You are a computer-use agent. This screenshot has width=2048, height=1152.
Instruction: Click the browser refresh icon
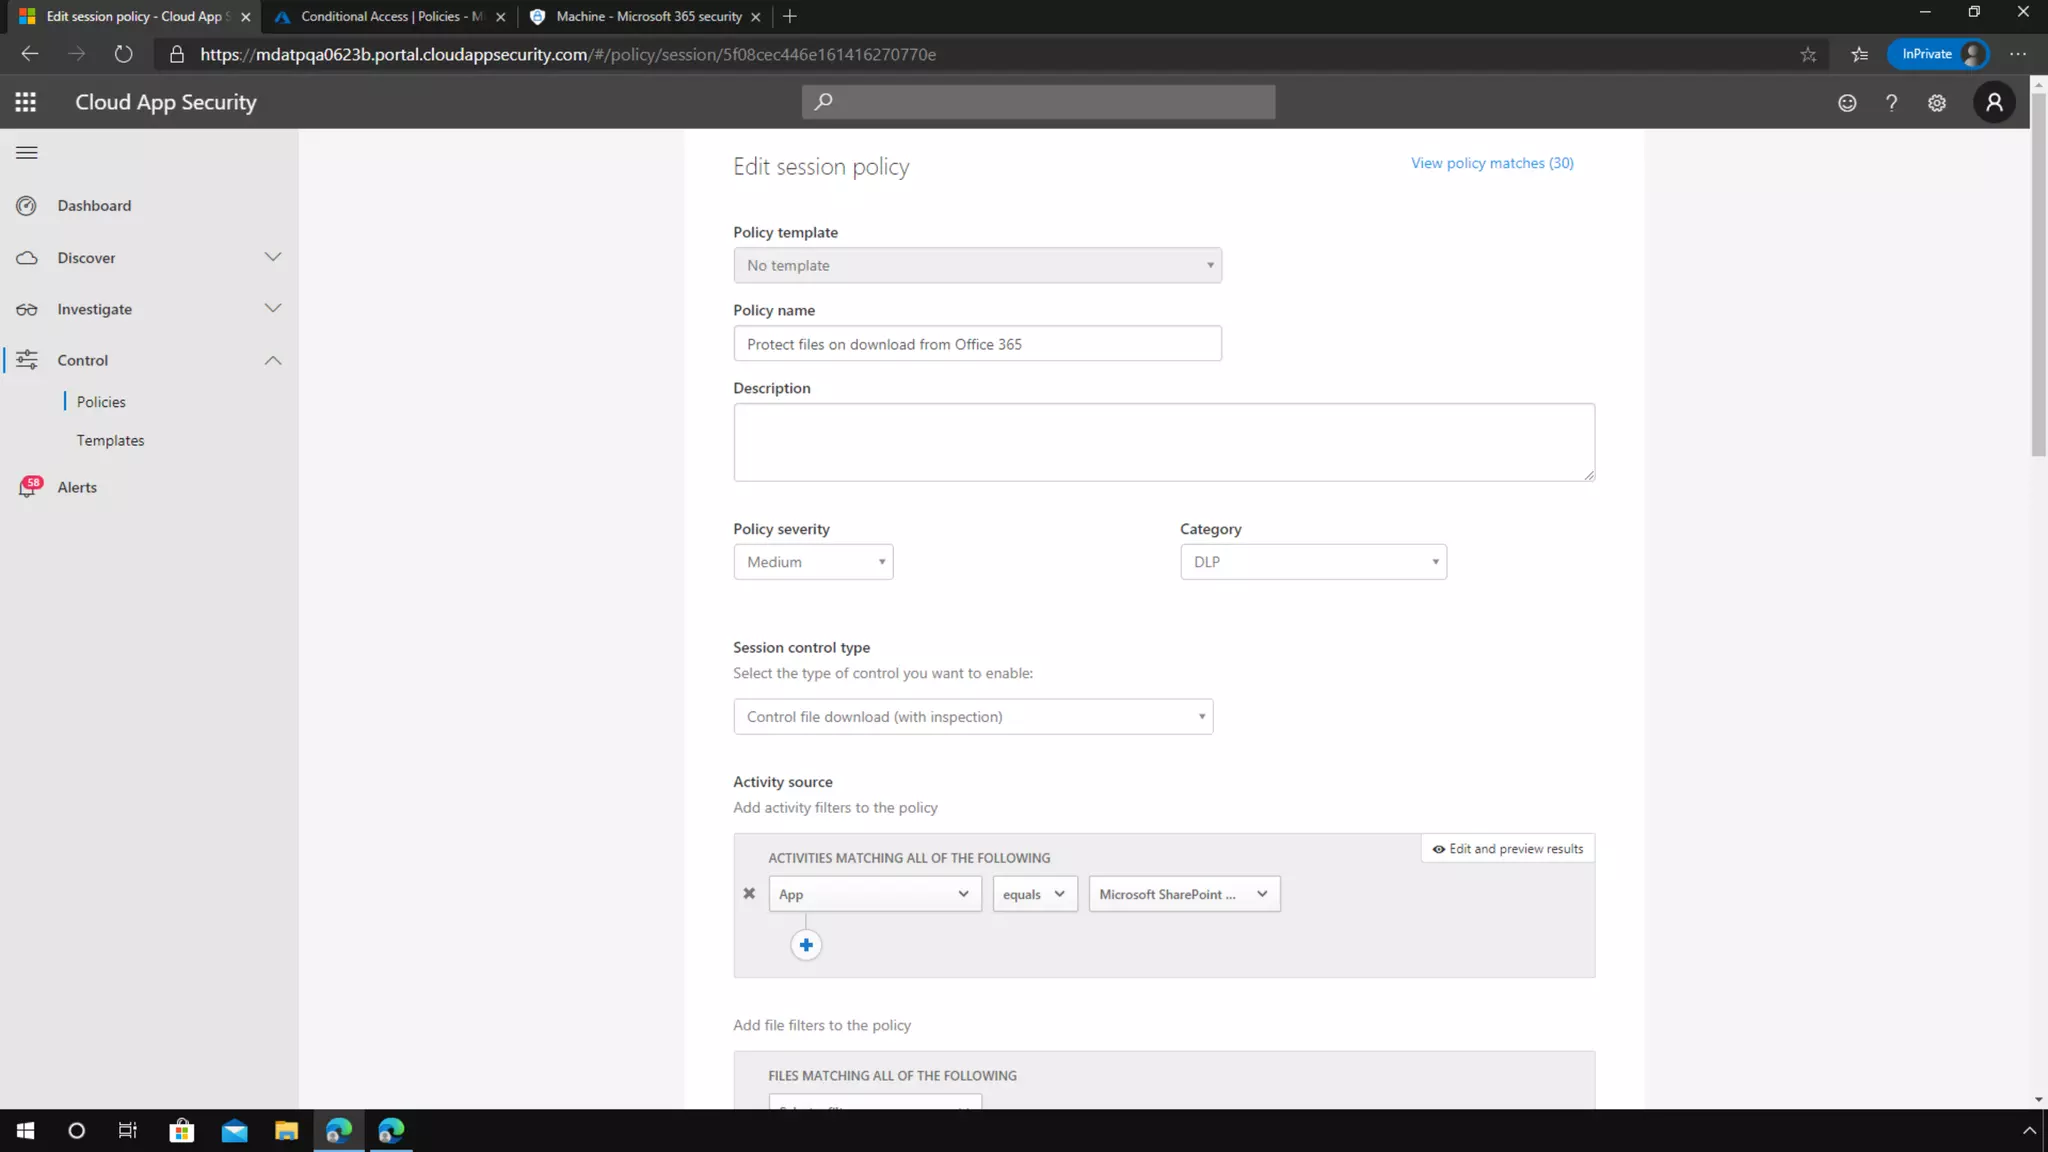coord(123,54)
